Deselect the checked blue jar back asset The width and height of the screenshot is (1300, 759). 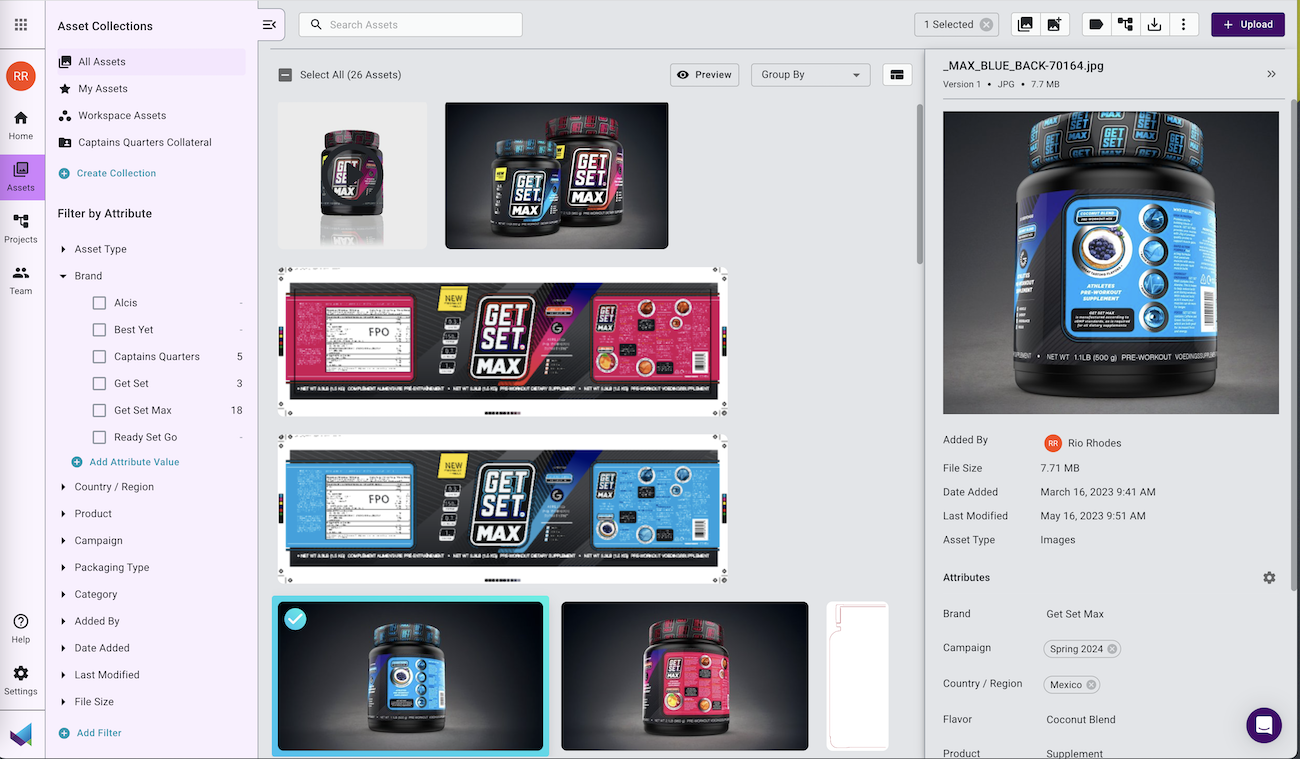295,619
